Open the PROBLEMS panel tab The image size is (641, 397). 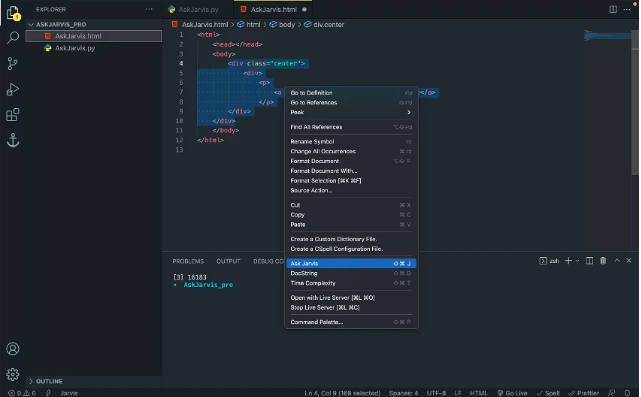[x=188, y=261]
